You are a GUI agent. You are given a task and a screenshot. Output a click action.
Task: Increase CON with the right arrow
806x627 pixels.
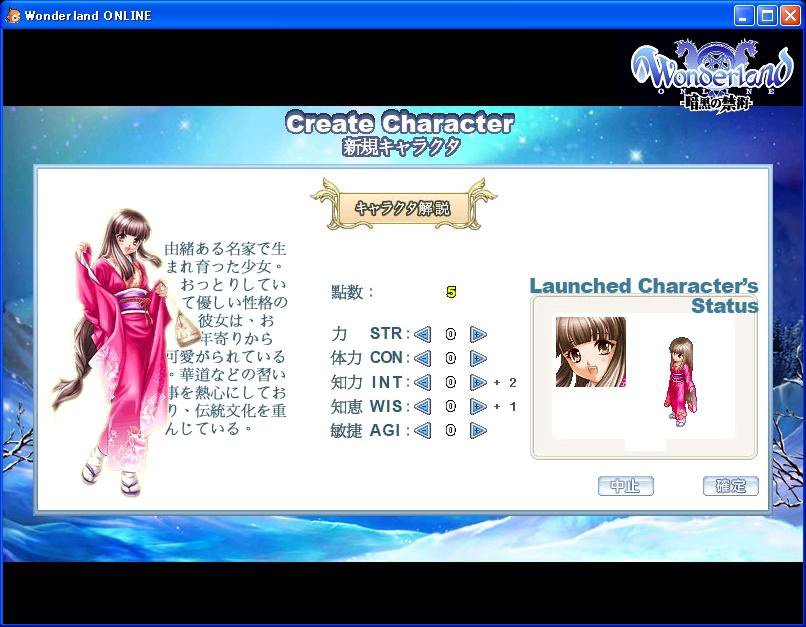(478, 358)
